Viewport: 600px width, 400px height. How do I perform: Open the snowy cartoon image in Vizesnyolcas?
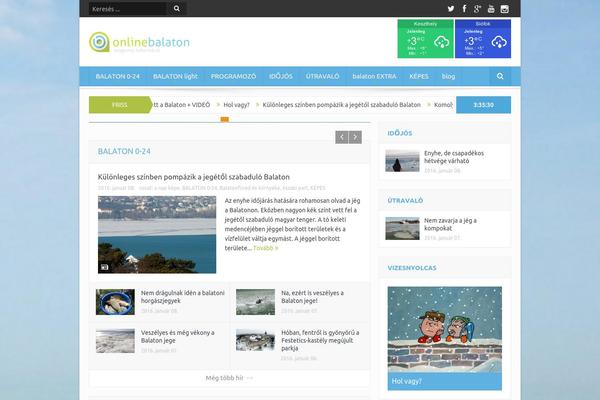pos(445,330)
